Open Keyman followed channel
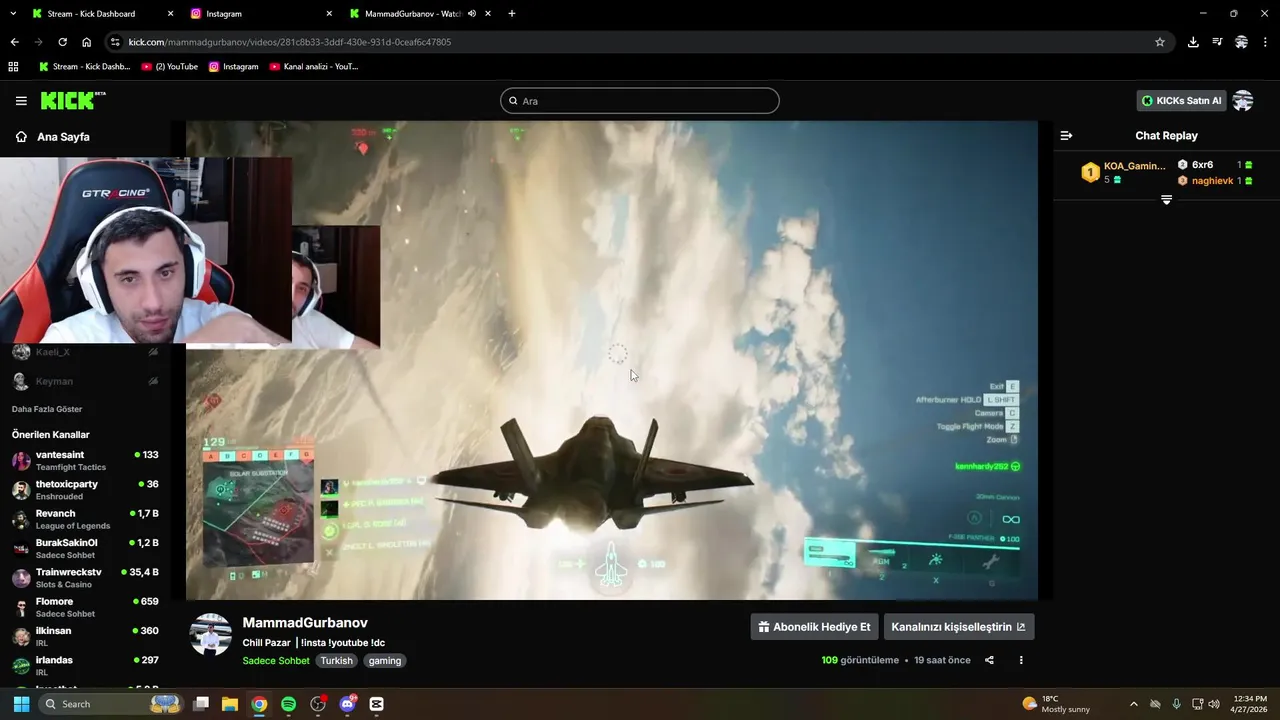 point(85,381)
